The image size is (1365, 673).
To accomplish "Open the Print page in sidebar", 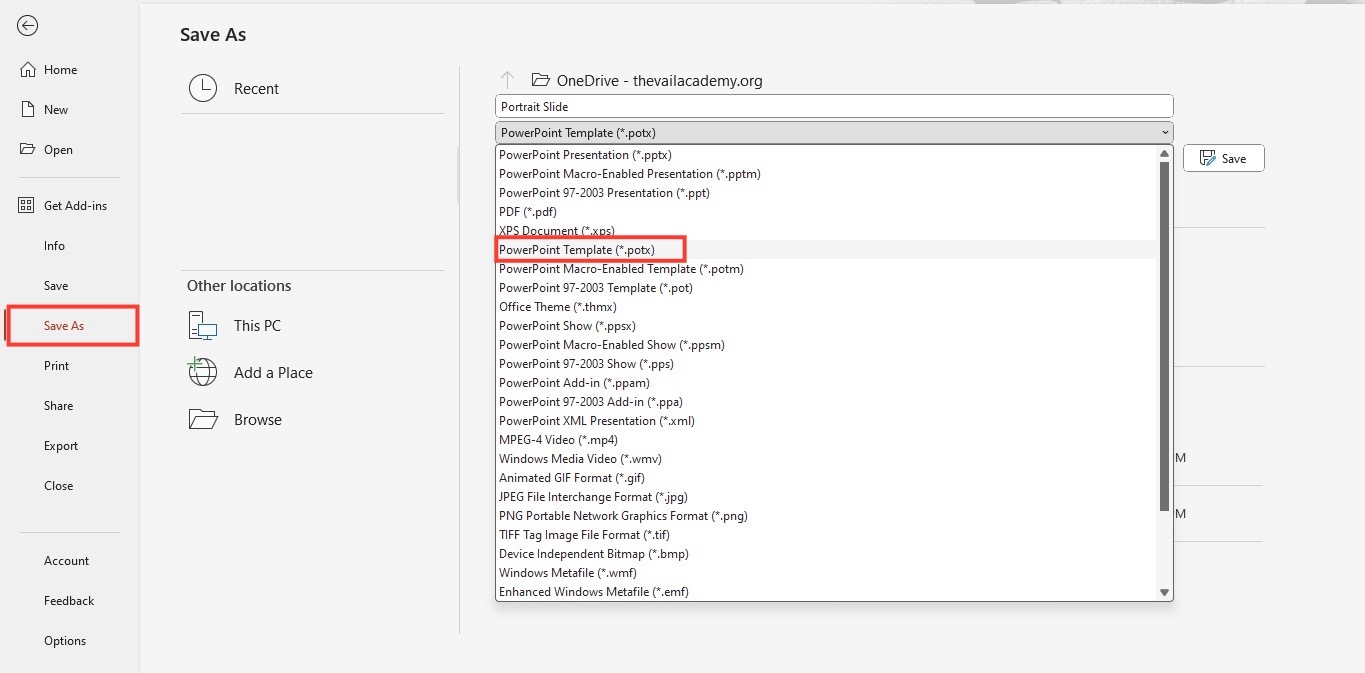I will pos(57,366).
